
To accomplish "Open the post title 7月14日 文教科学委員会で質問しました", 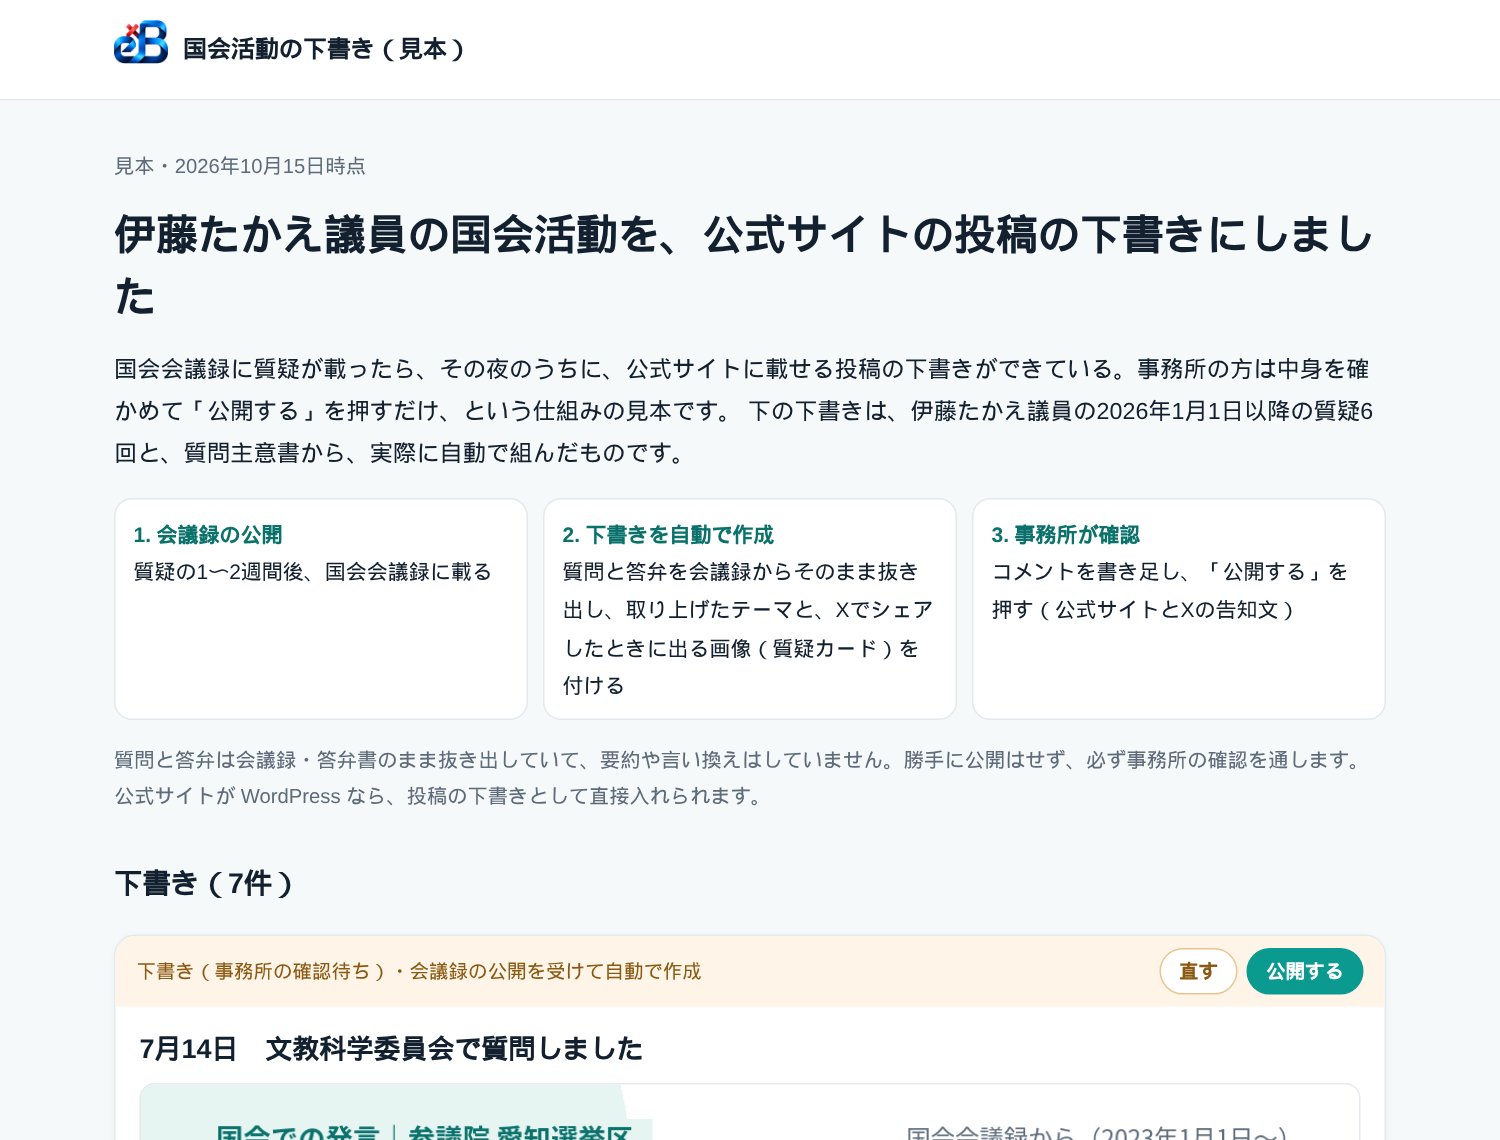I will click(x=391, y=1048).
